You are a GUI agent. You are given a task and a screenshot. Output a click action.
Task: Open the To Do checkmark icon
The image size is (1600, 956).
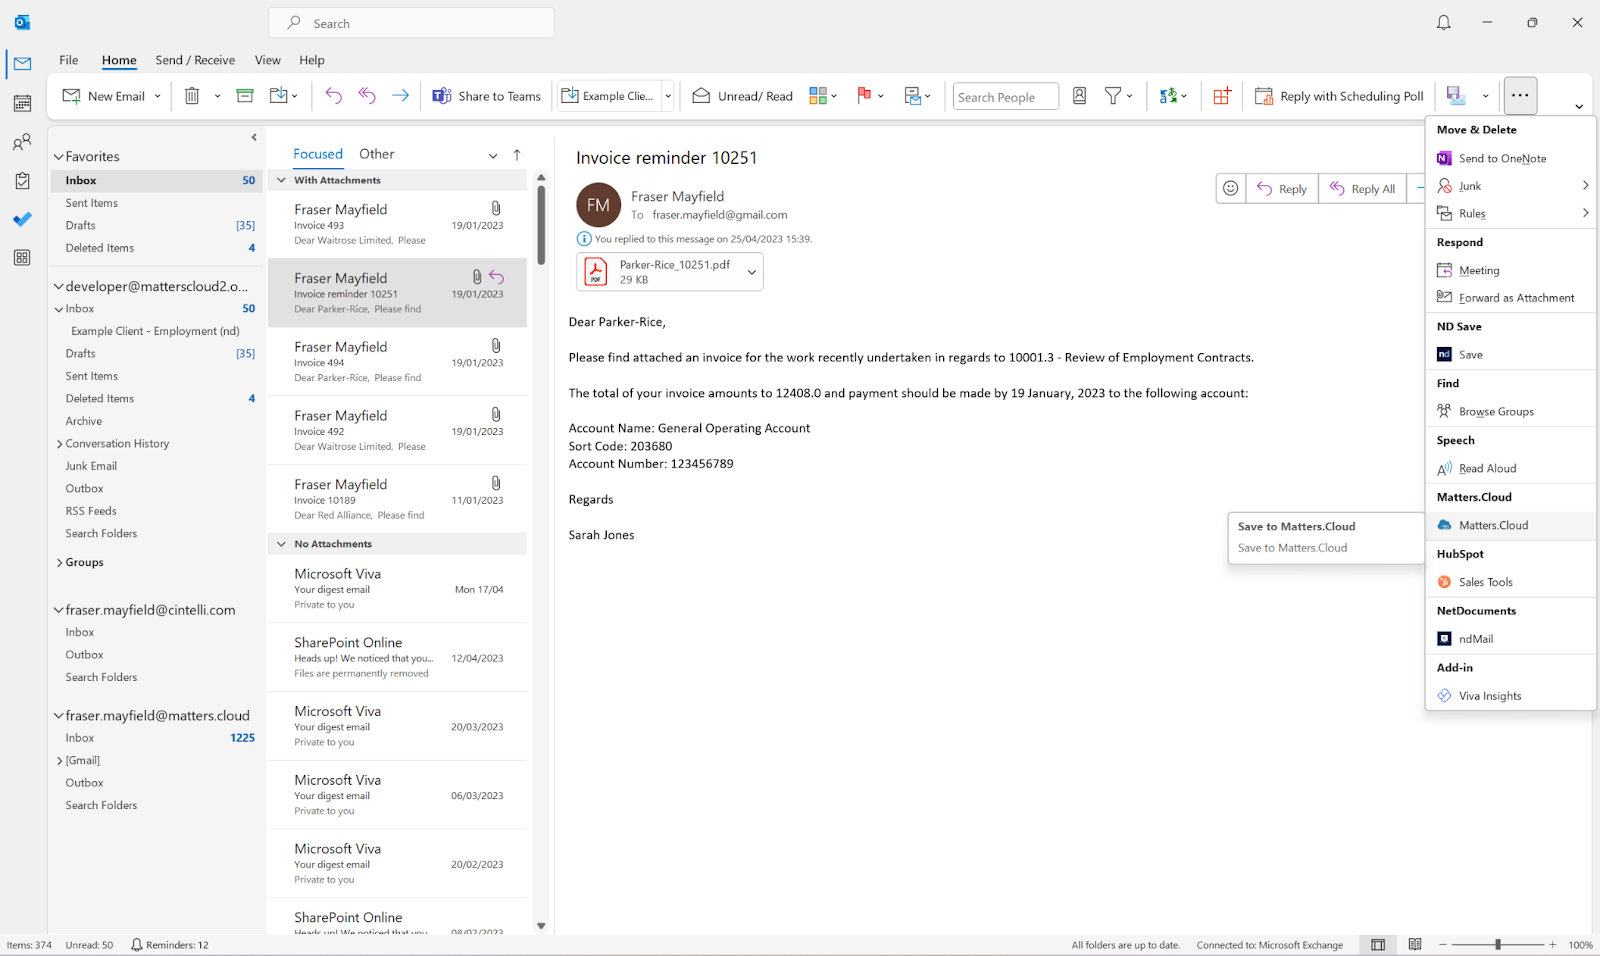22,219
